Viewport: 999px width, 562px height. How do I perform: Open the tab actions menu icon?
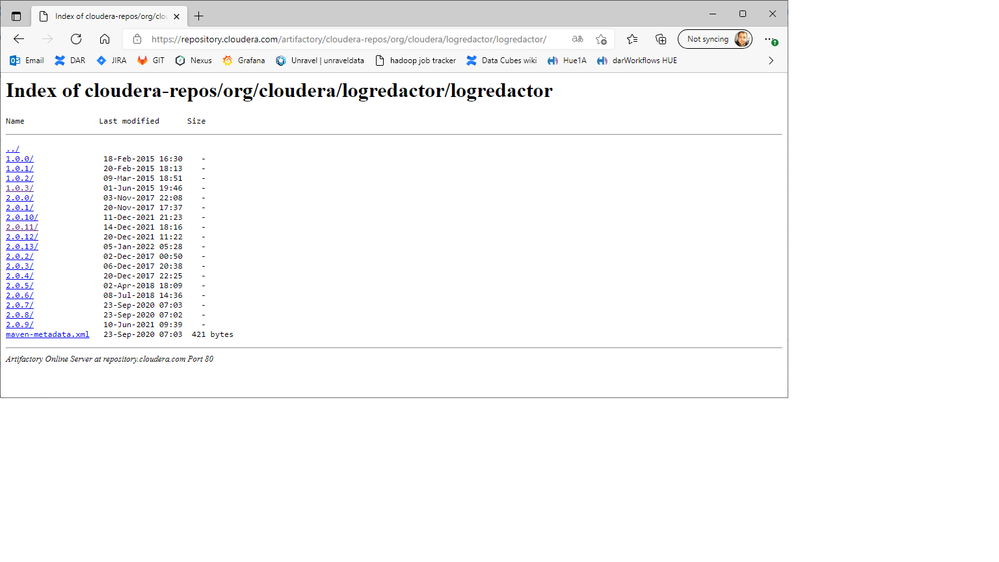[16, 16]
